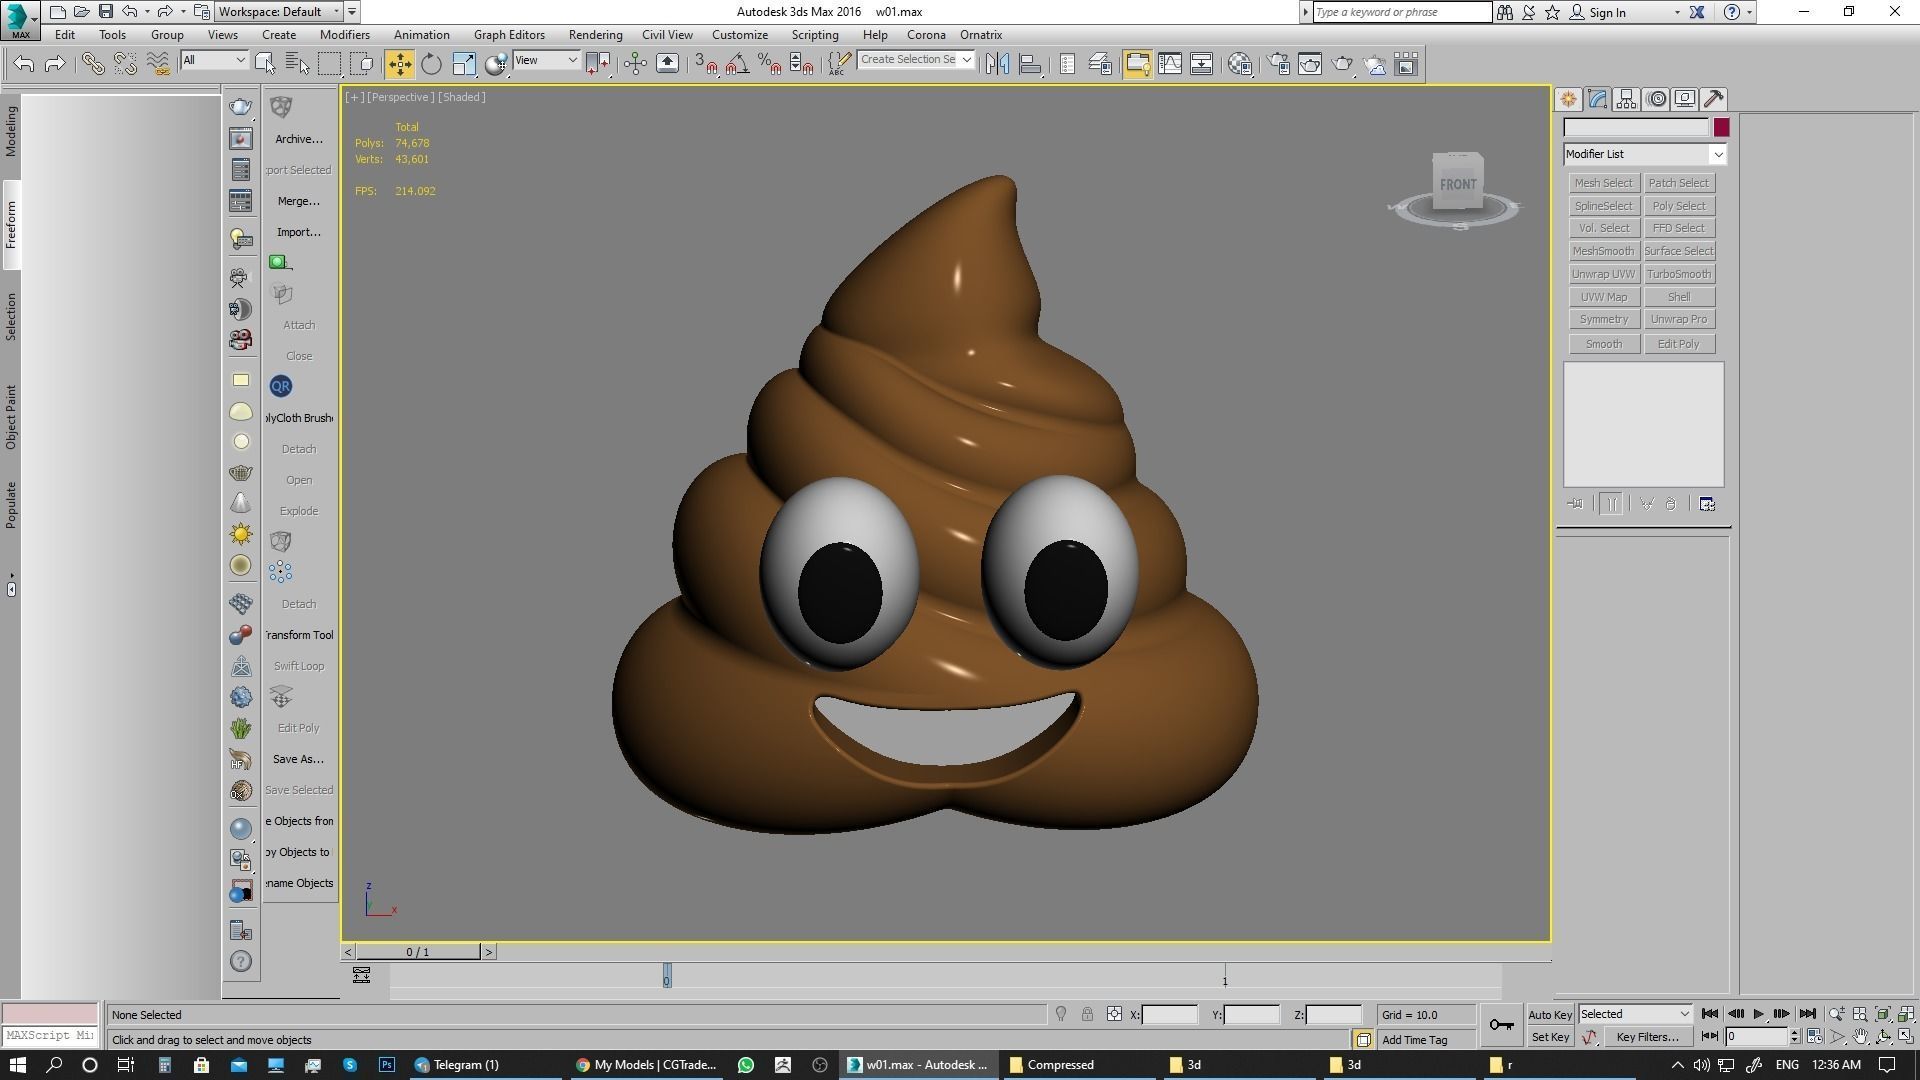Toggle Window/Crossing selection mode
Image resolution: width=1920 pixels, height=1080 pixels.
(362, 64)
